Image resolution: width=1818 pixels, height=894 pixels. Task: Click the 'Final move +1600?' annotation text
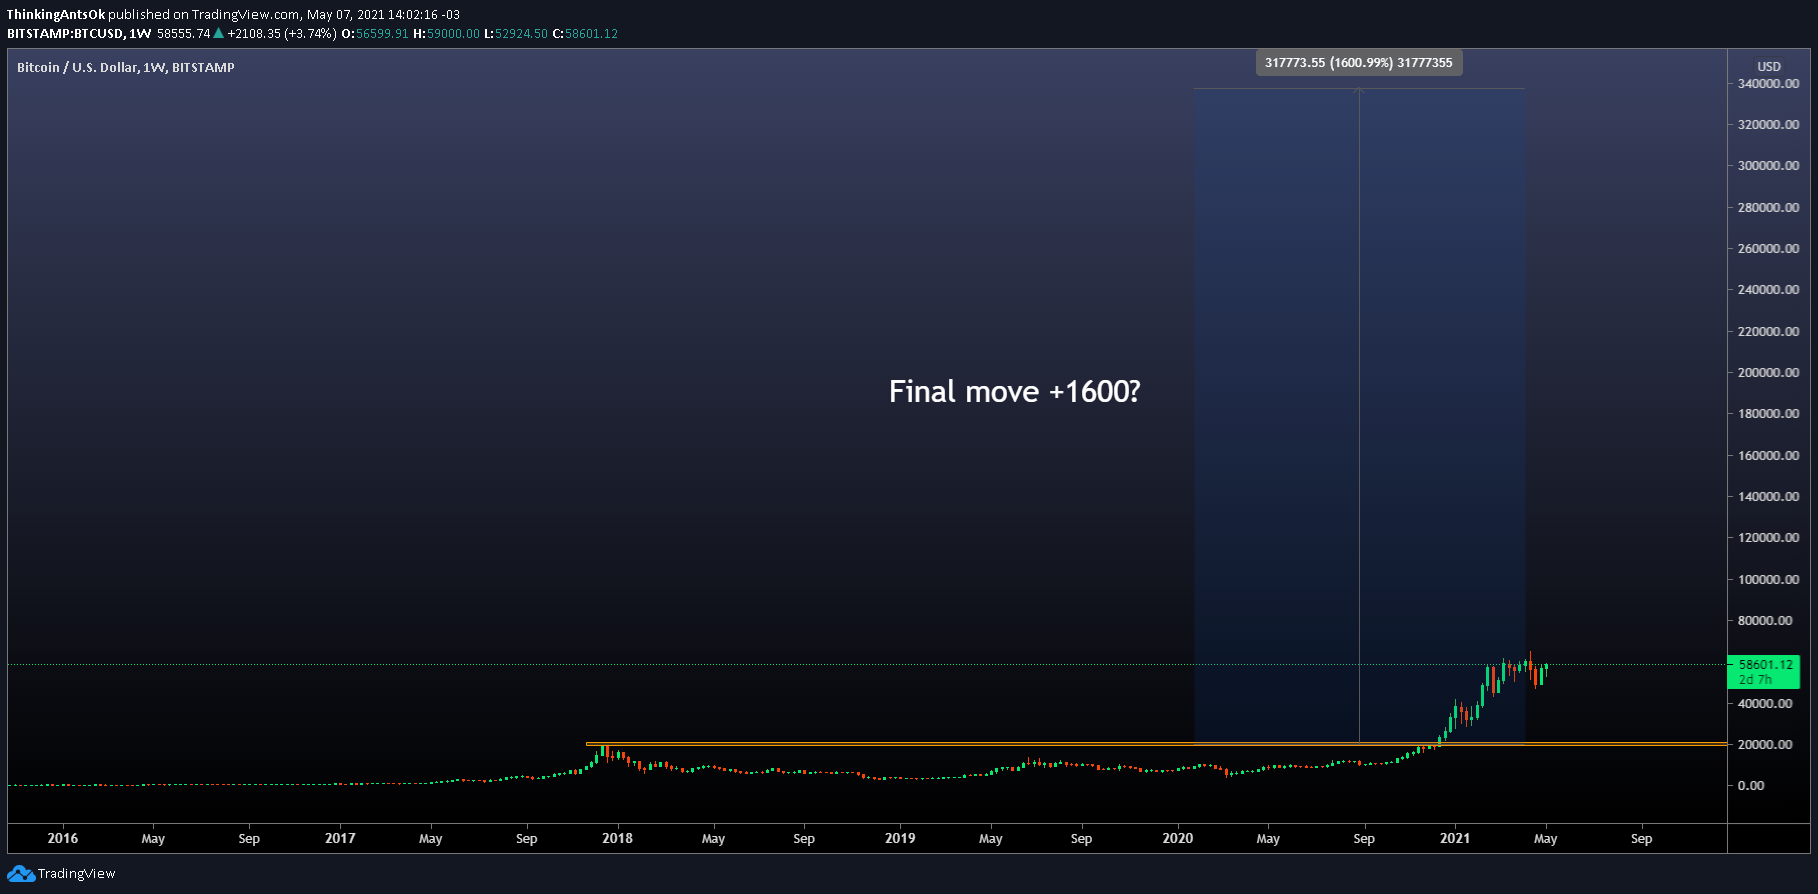point(1014,391)
